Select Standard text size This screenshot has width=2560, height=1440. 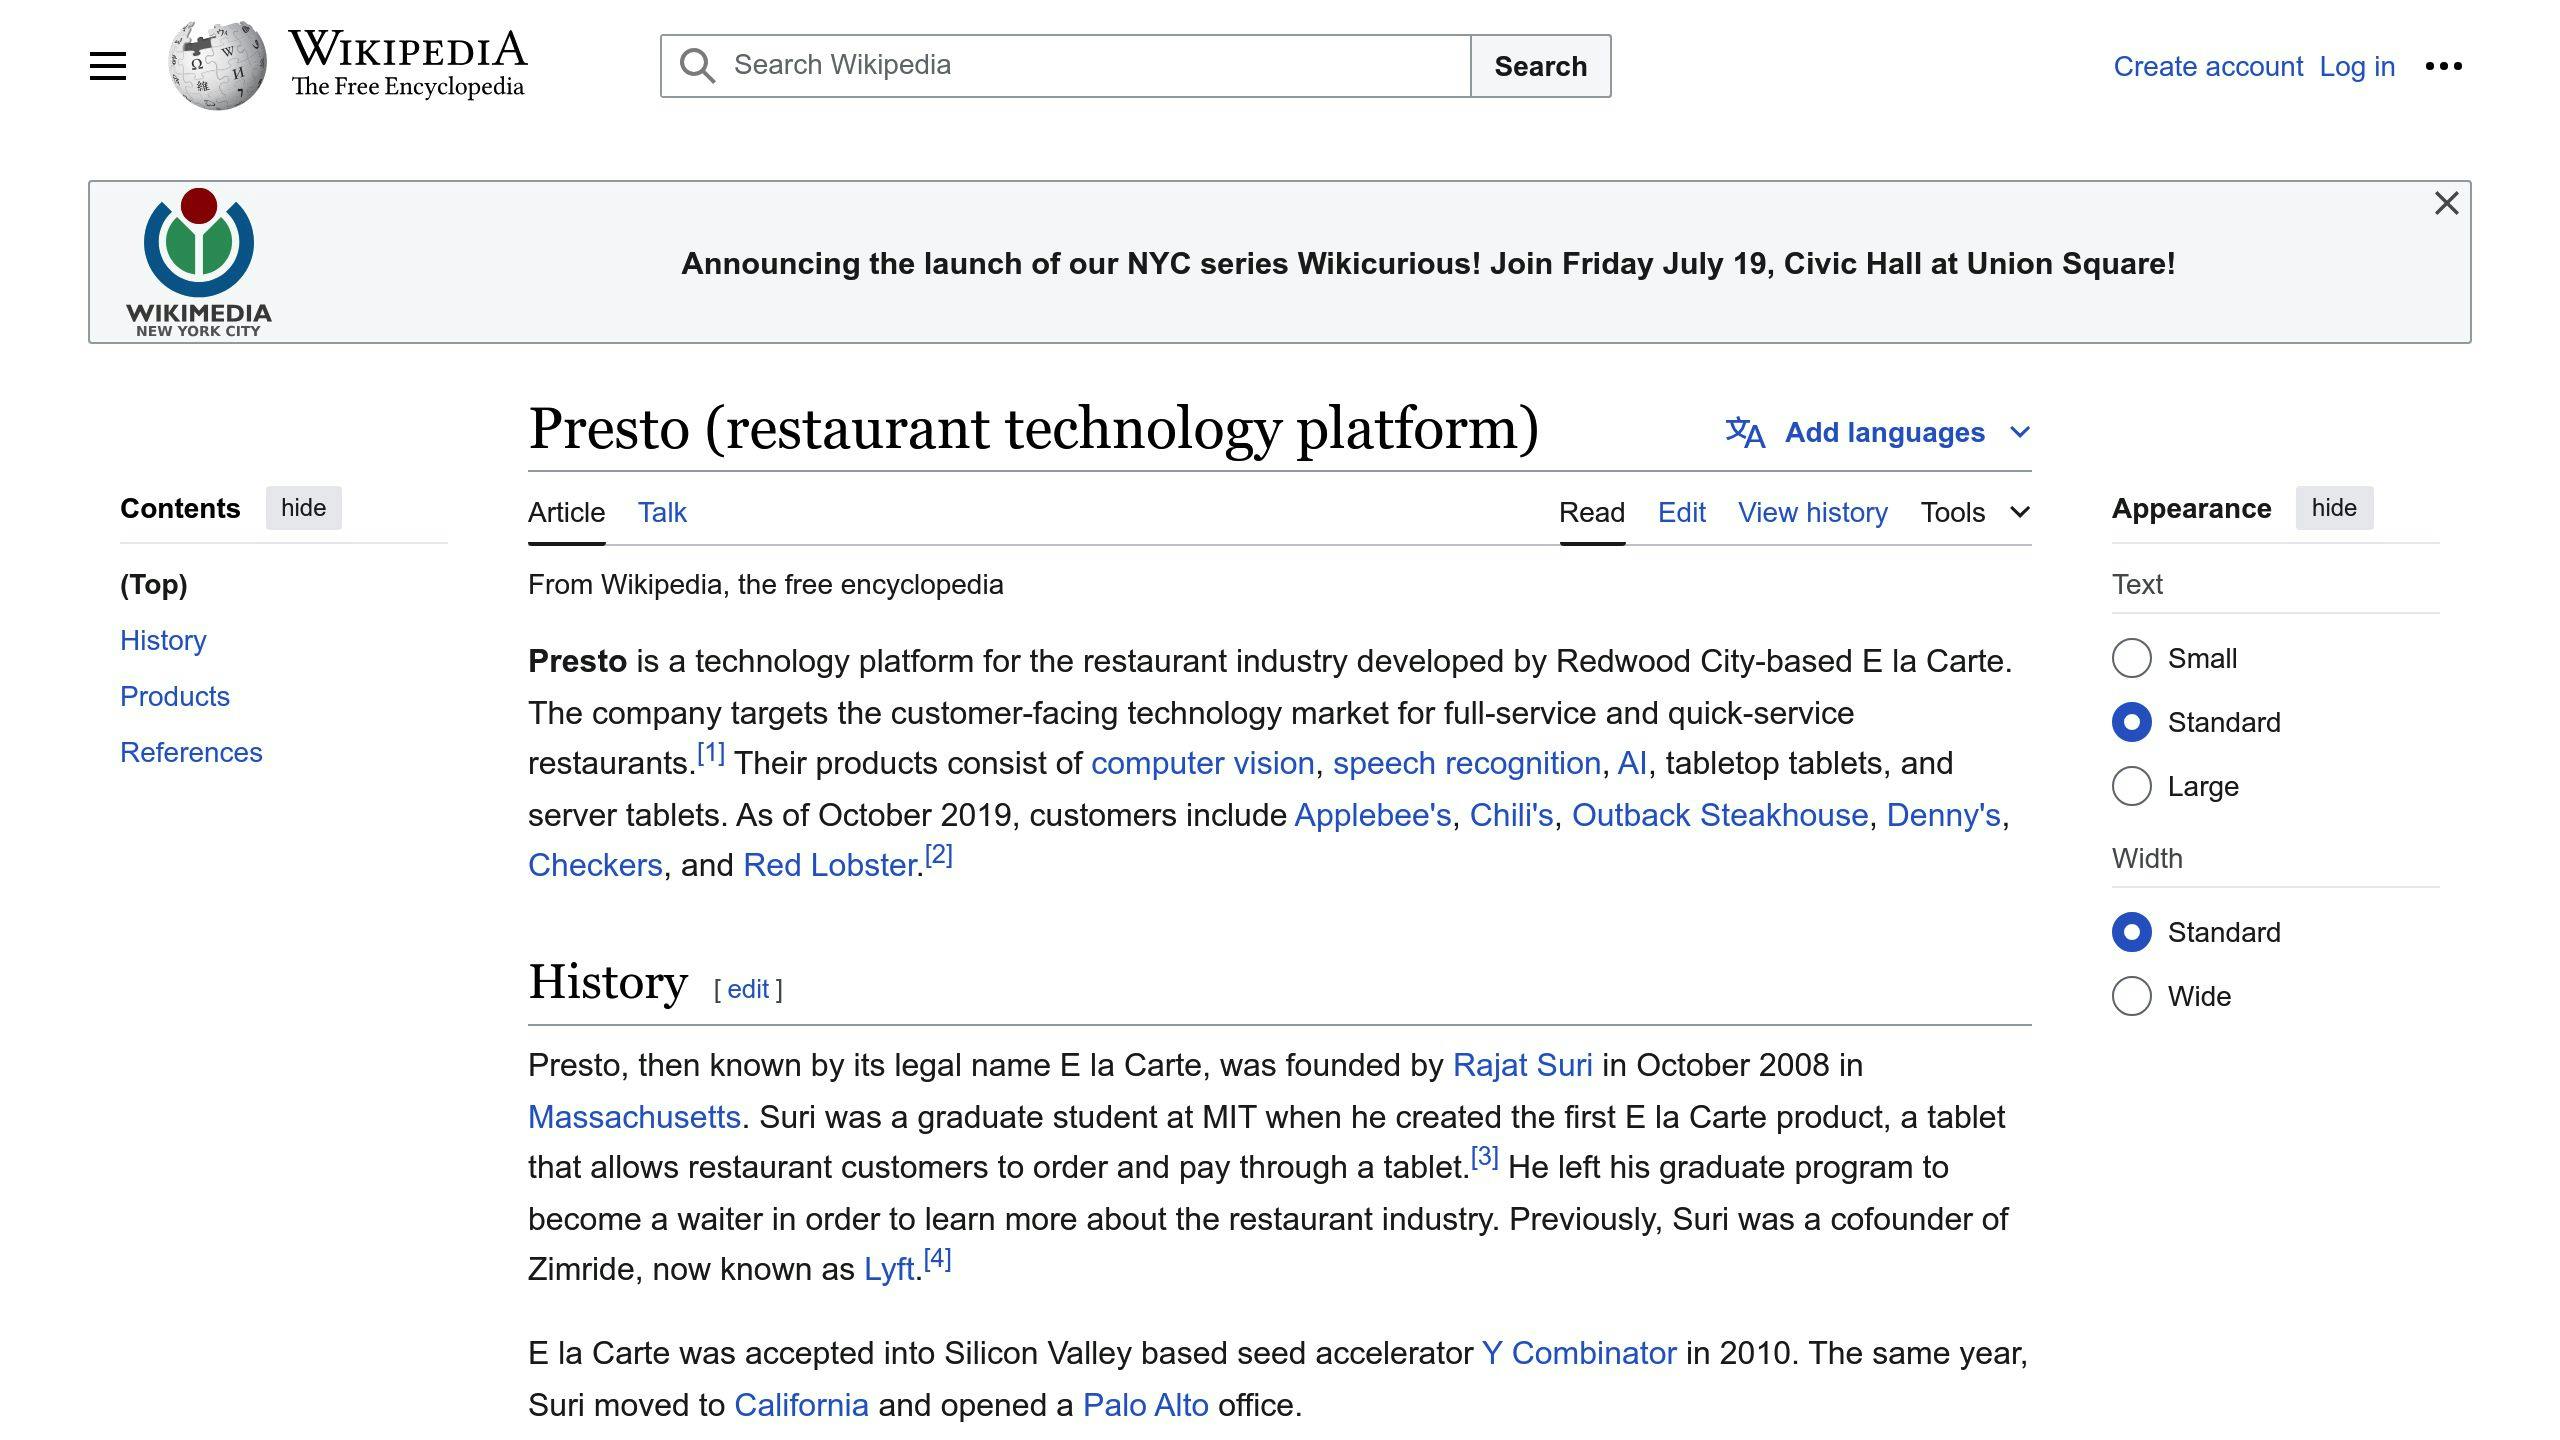pyautogui.click(x=2131, y=722)
